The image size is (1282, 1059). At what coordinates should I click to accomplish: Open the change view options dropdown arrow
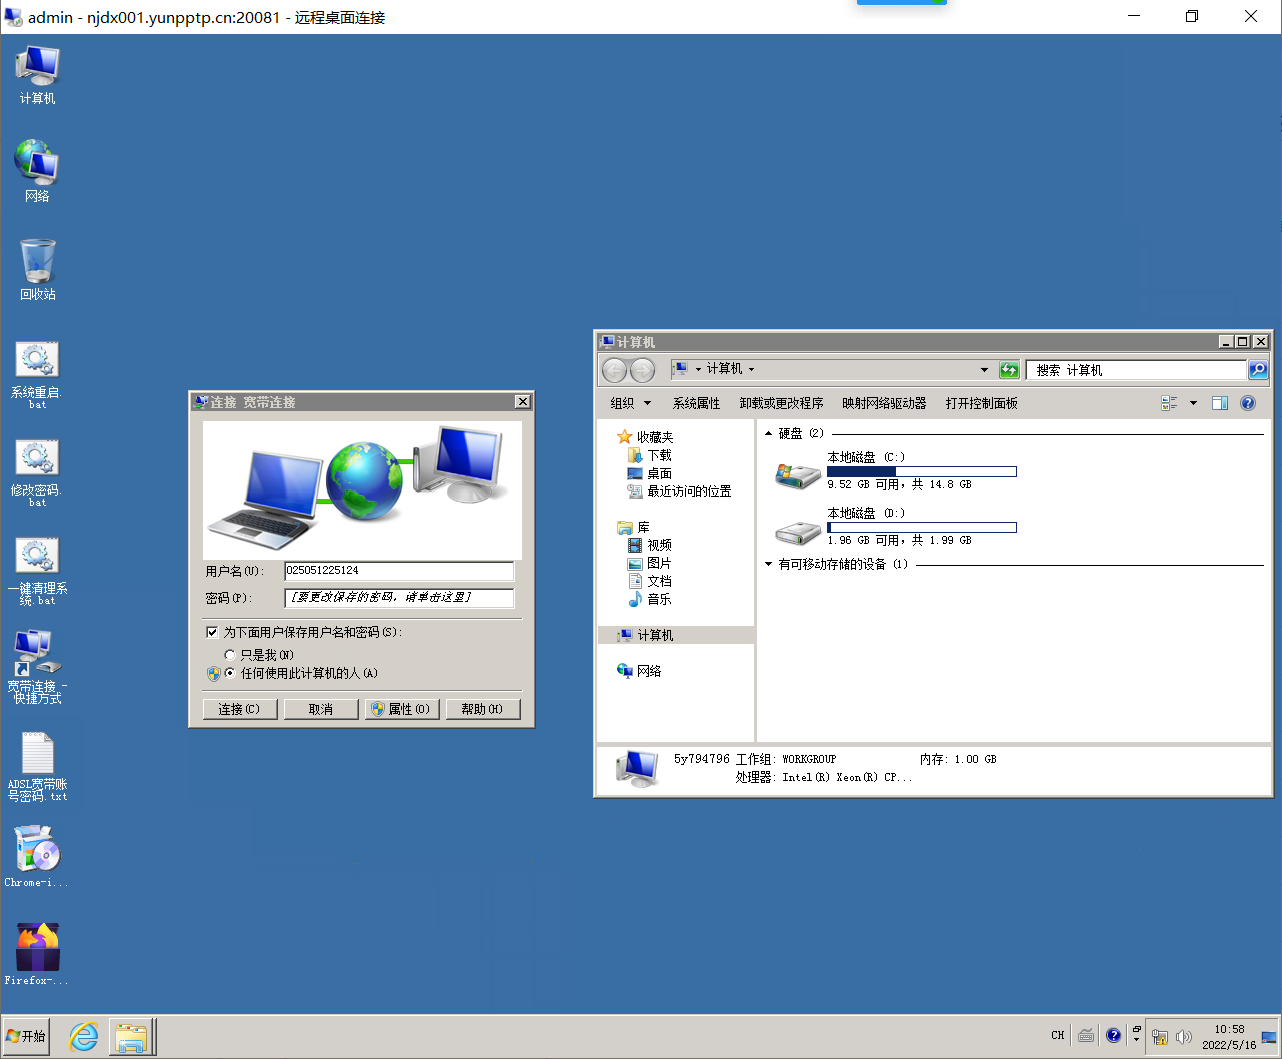(x=1193, y=403)
